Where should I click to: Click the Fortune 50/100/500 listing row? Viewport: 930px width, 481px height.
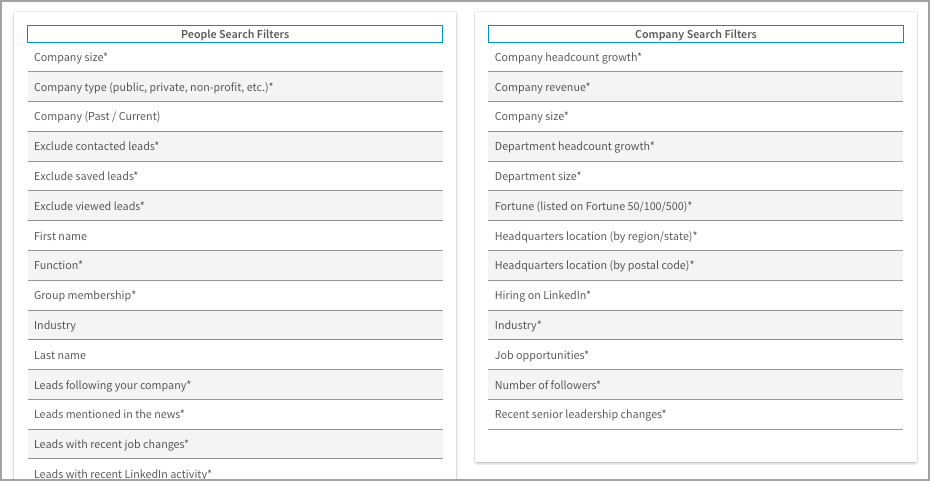[x=593, y=206]
